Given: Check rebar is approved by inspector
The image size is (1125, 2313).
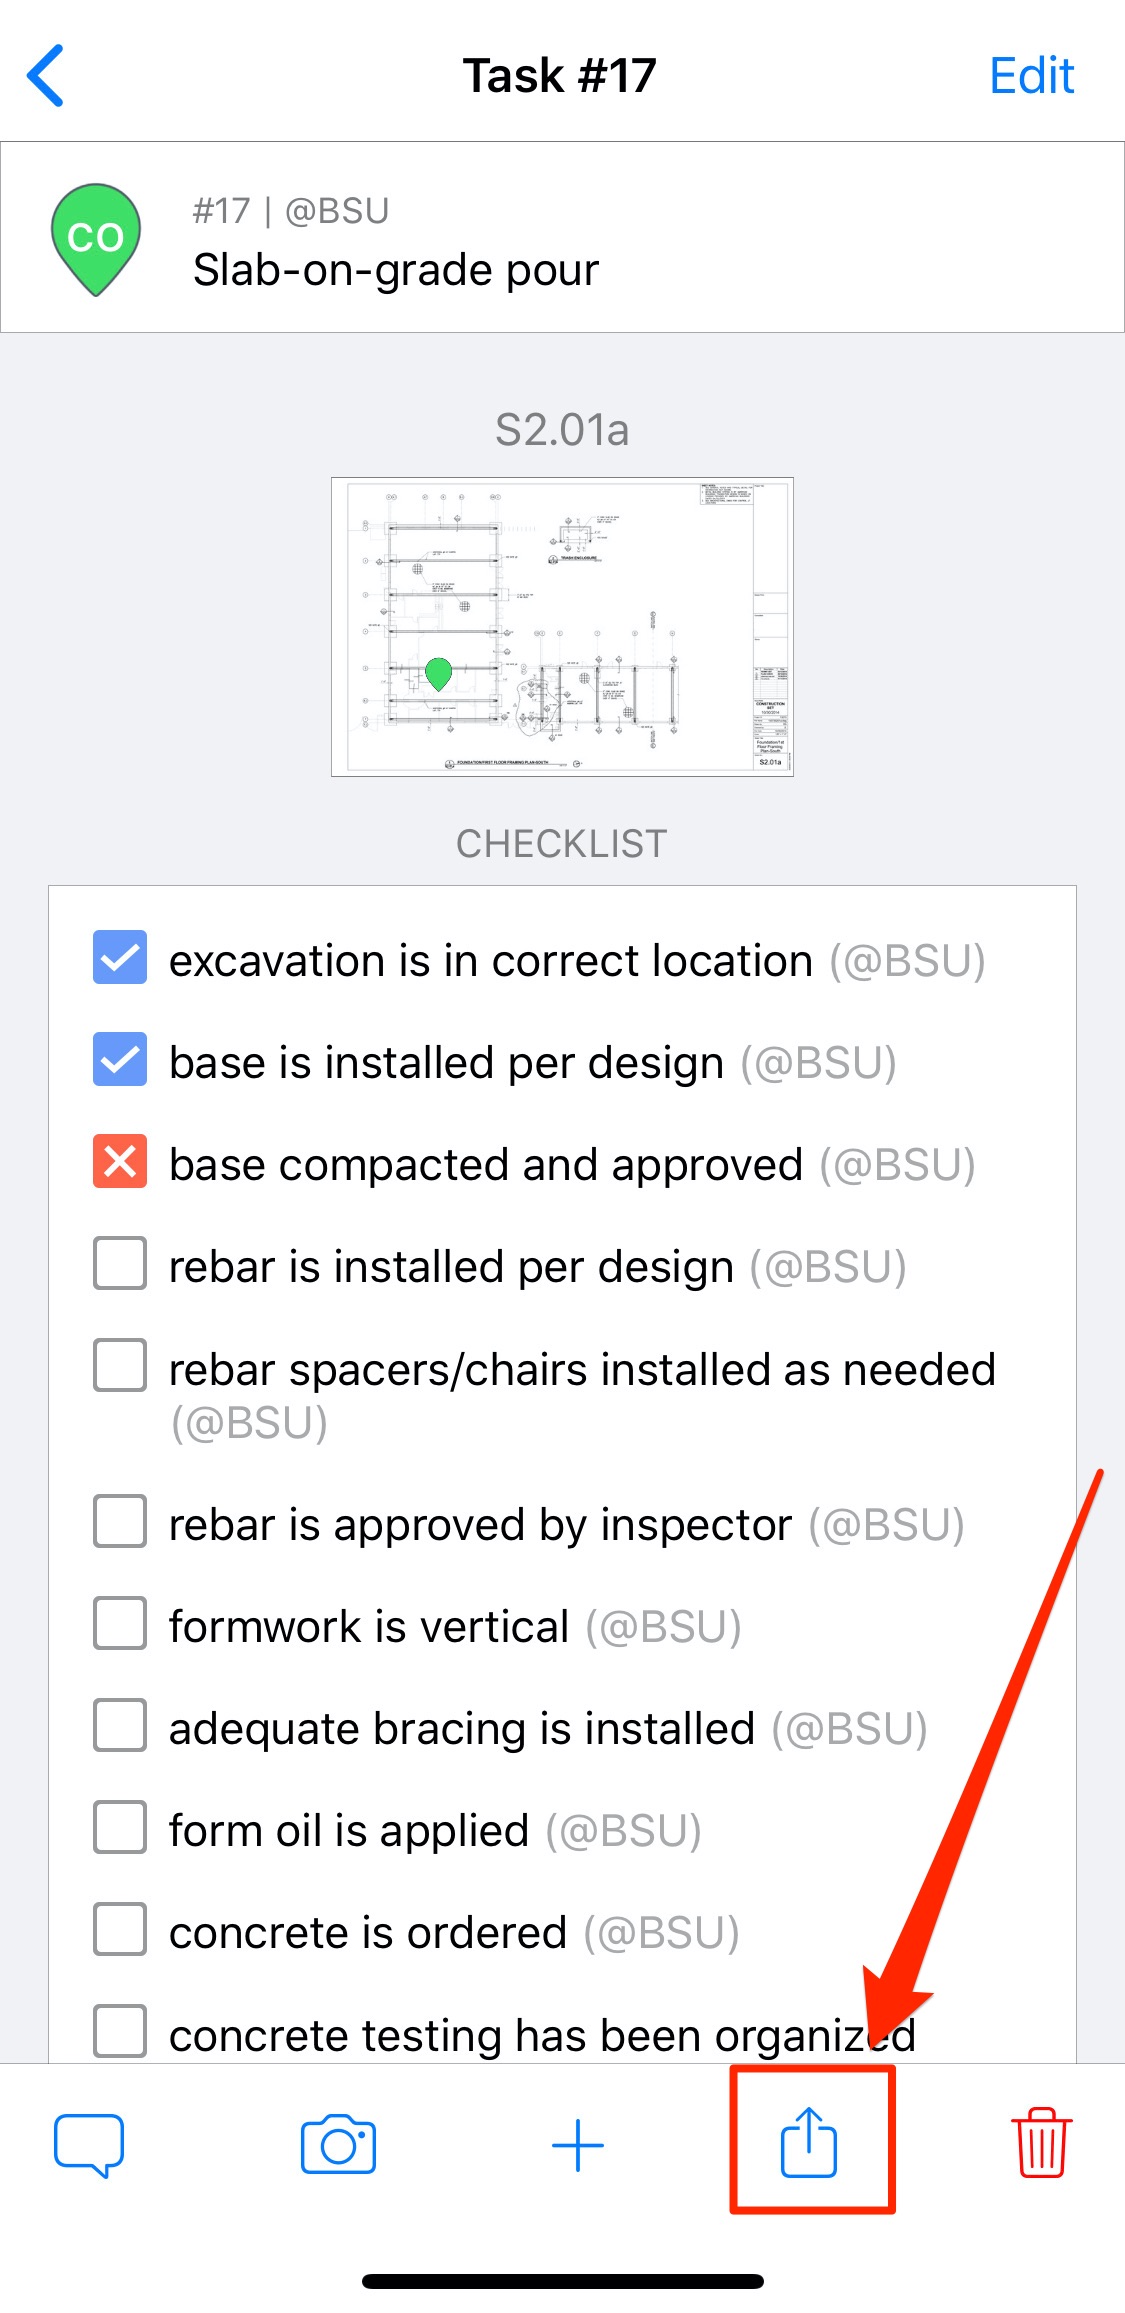Looking at the screenshot, I should click(x=120, y=1522).
